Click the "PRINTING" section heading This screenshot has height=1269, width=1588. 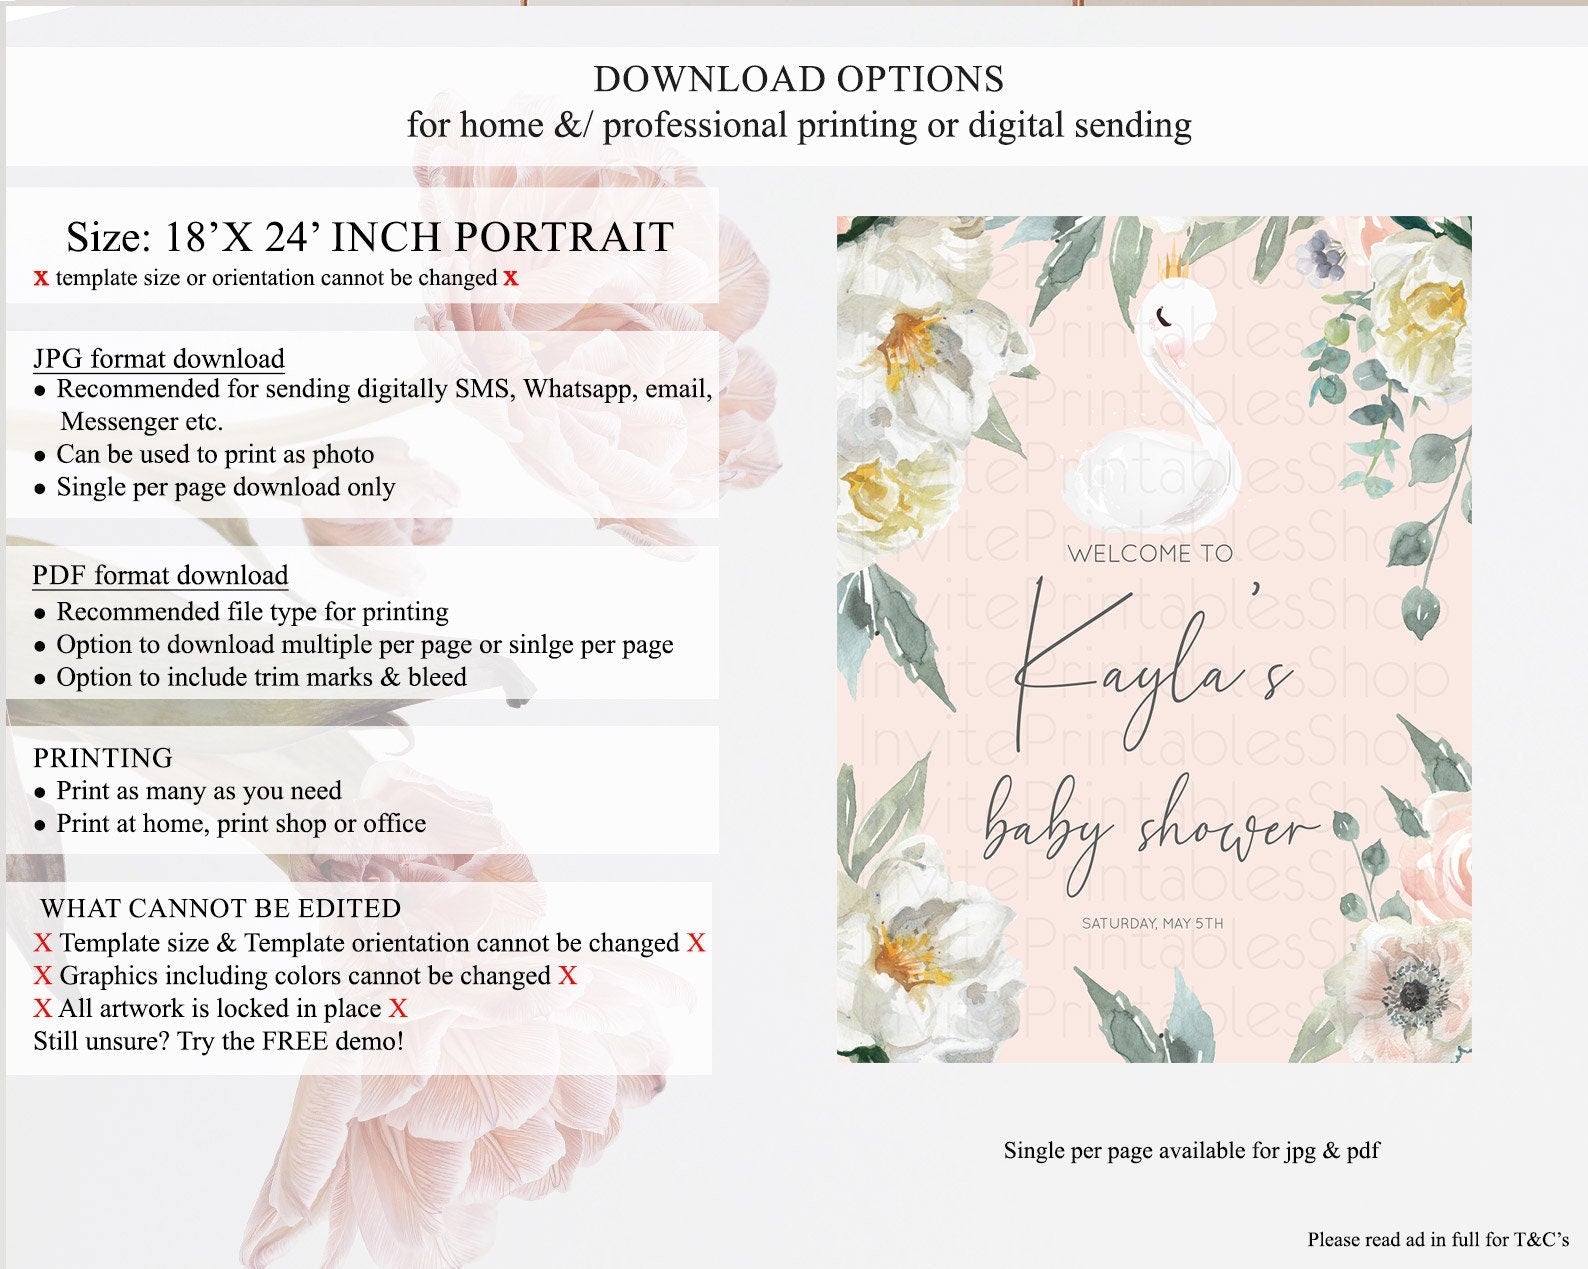coord(103,758)
